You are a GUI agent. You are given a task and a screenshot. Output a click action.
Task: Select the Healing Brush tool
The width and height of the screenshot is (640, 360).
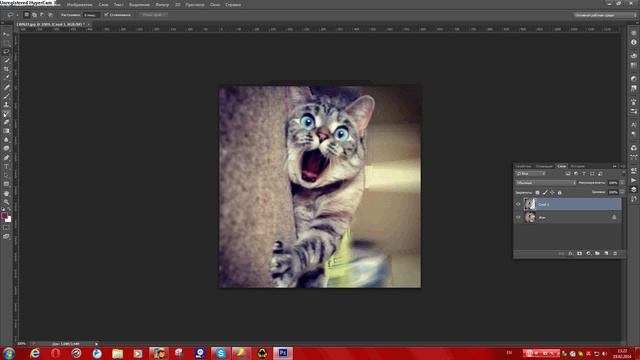(6, 87)
